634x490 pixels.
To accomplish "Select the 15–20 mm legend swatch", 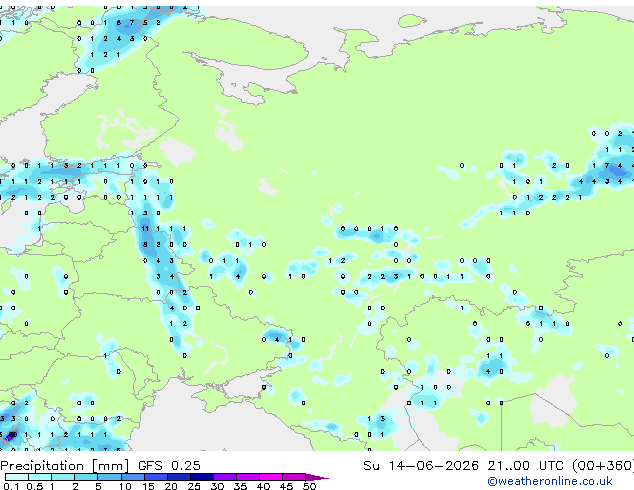I will (x=155, y=477).
